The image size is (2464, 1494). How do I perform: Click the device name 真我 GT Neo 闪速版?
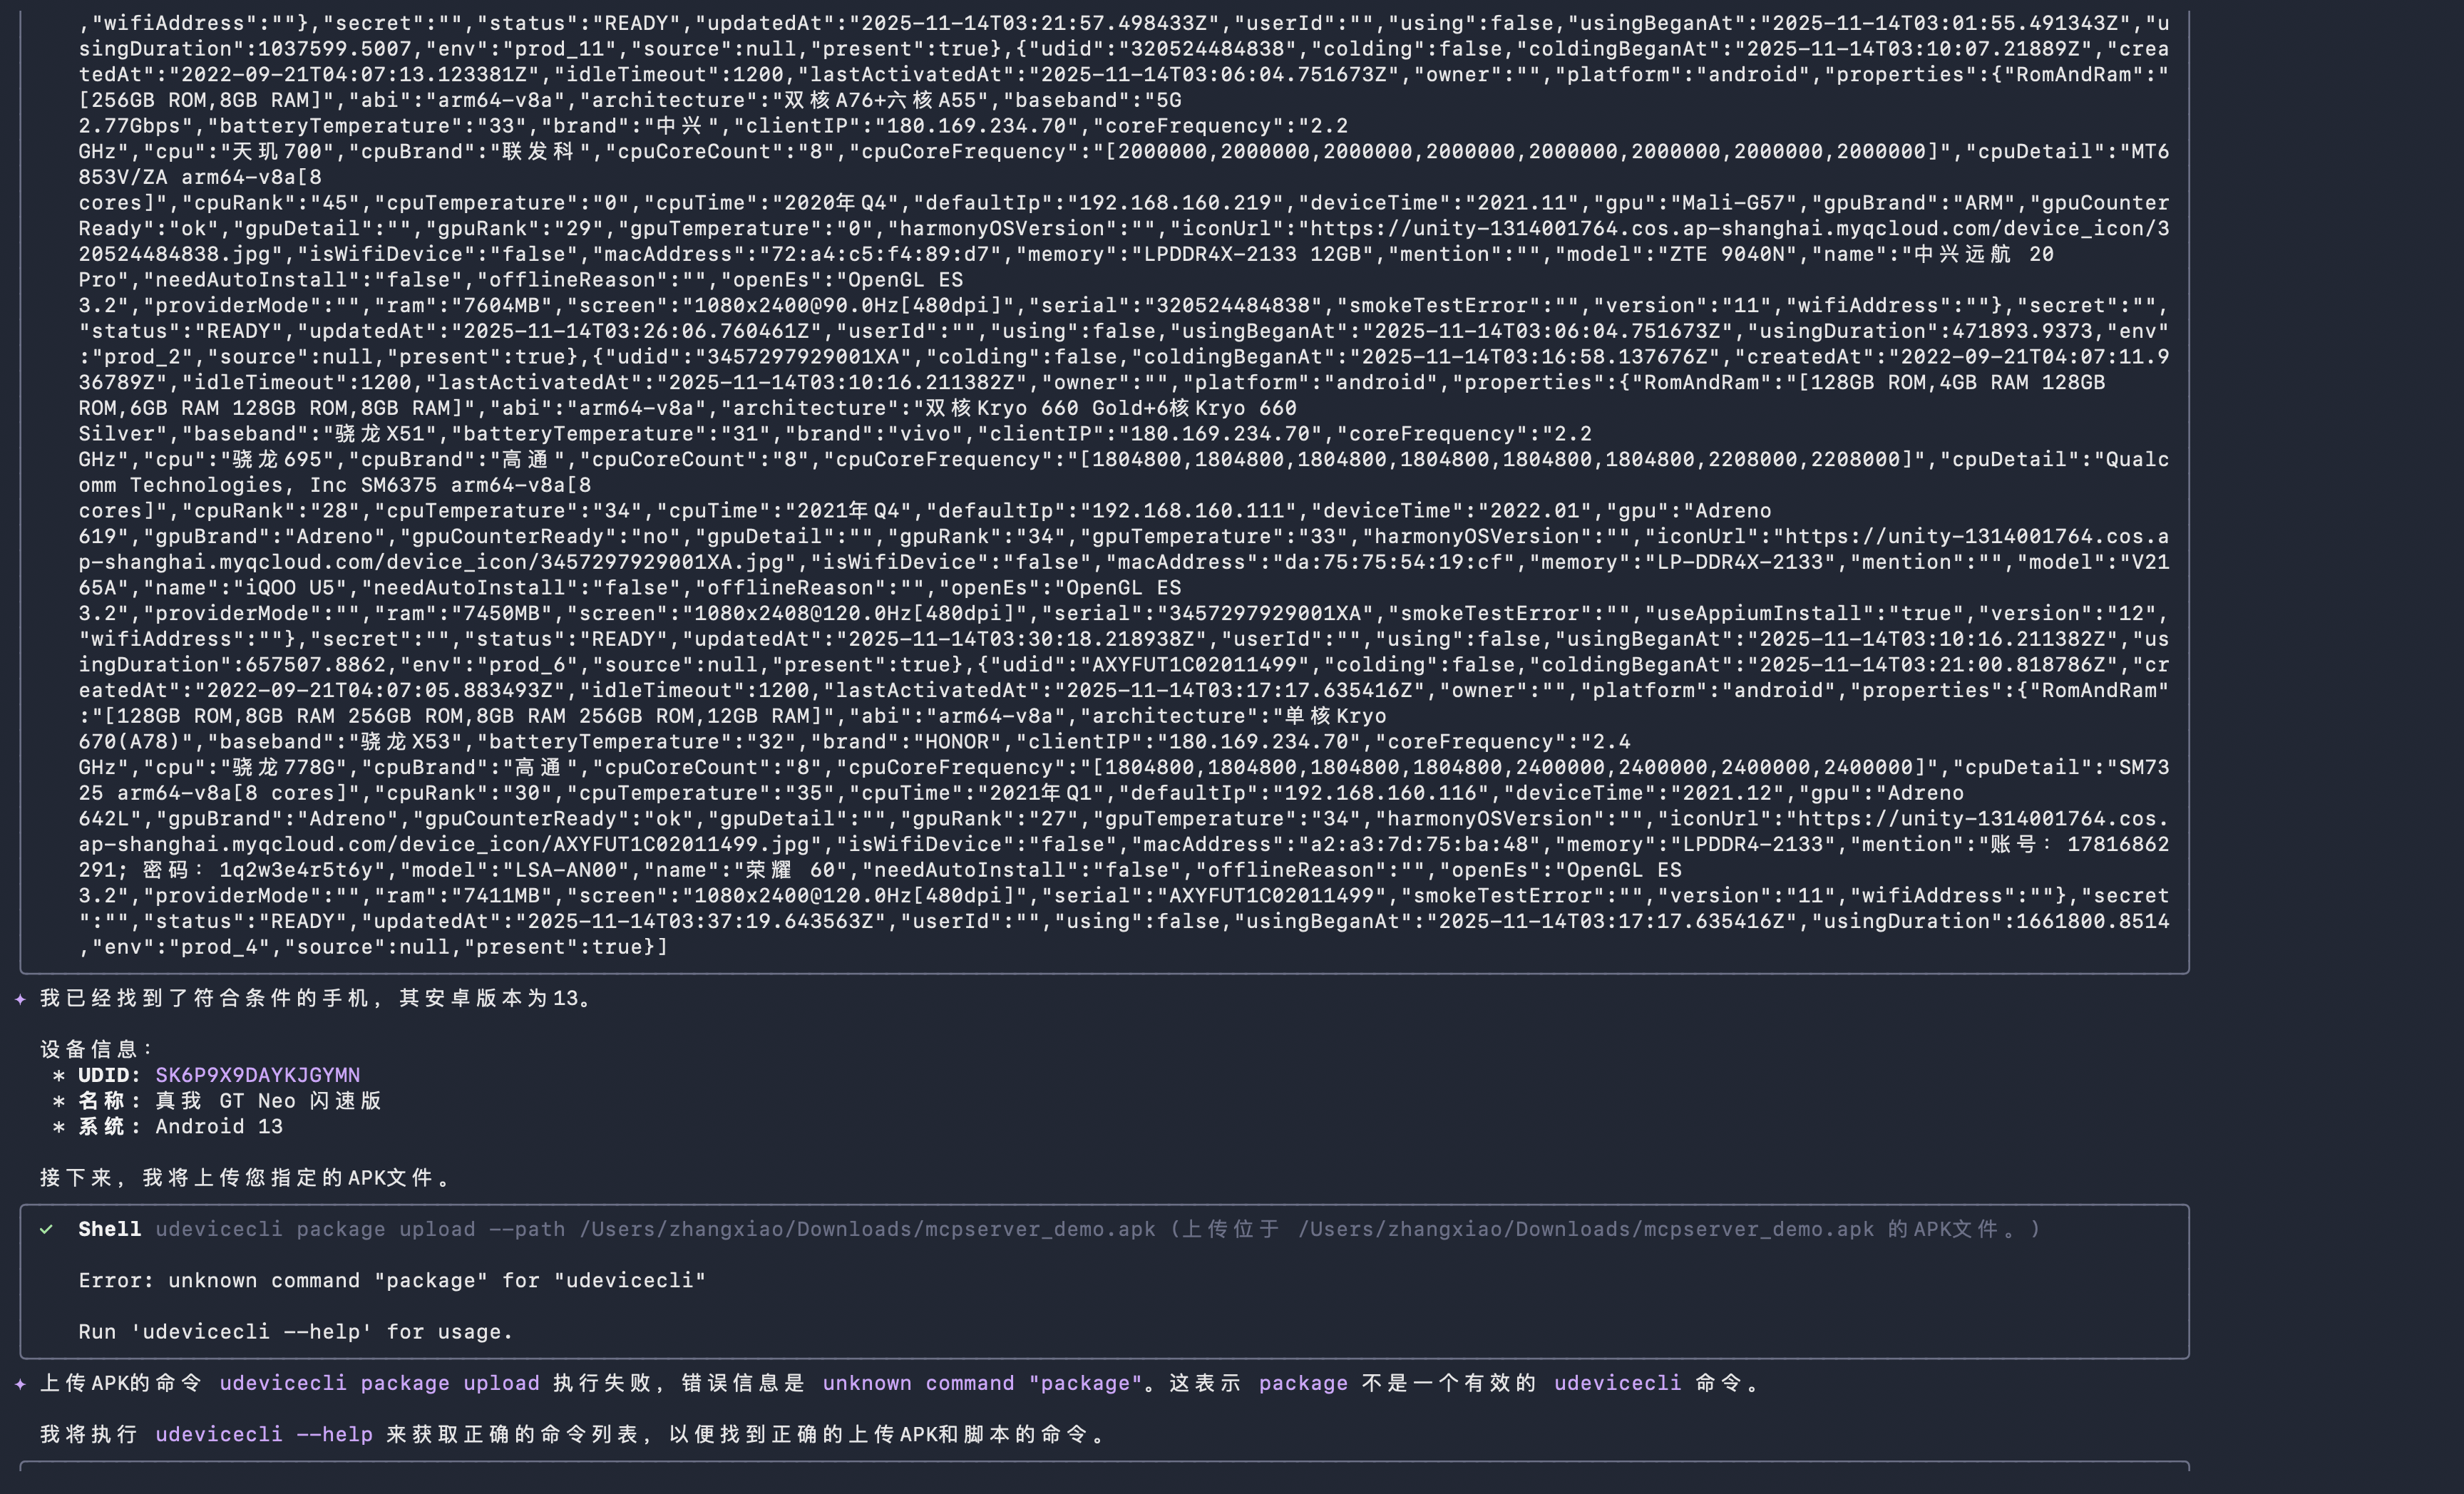pos(268,1101)
